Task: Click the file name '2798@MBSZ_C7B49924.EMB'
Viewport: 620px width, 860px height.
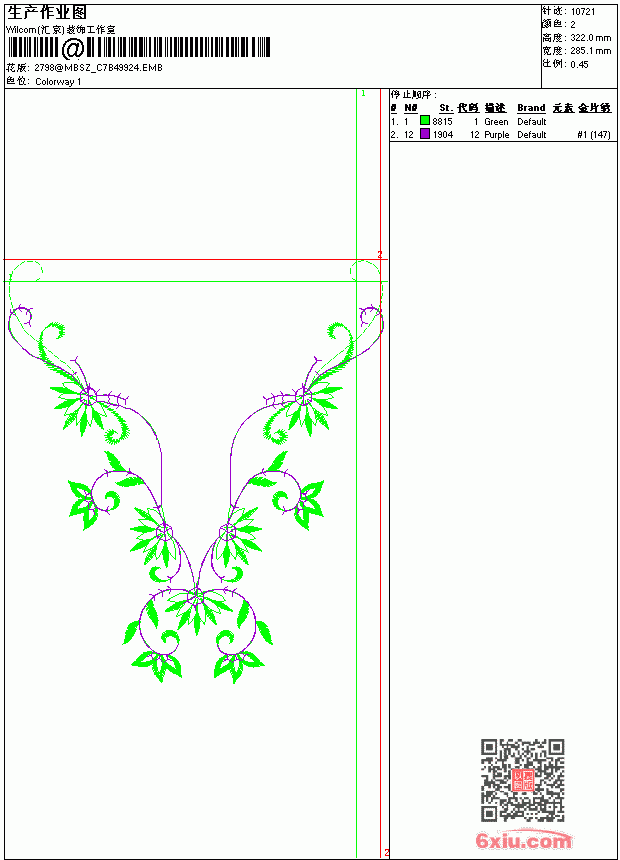Action: point(98,67)
